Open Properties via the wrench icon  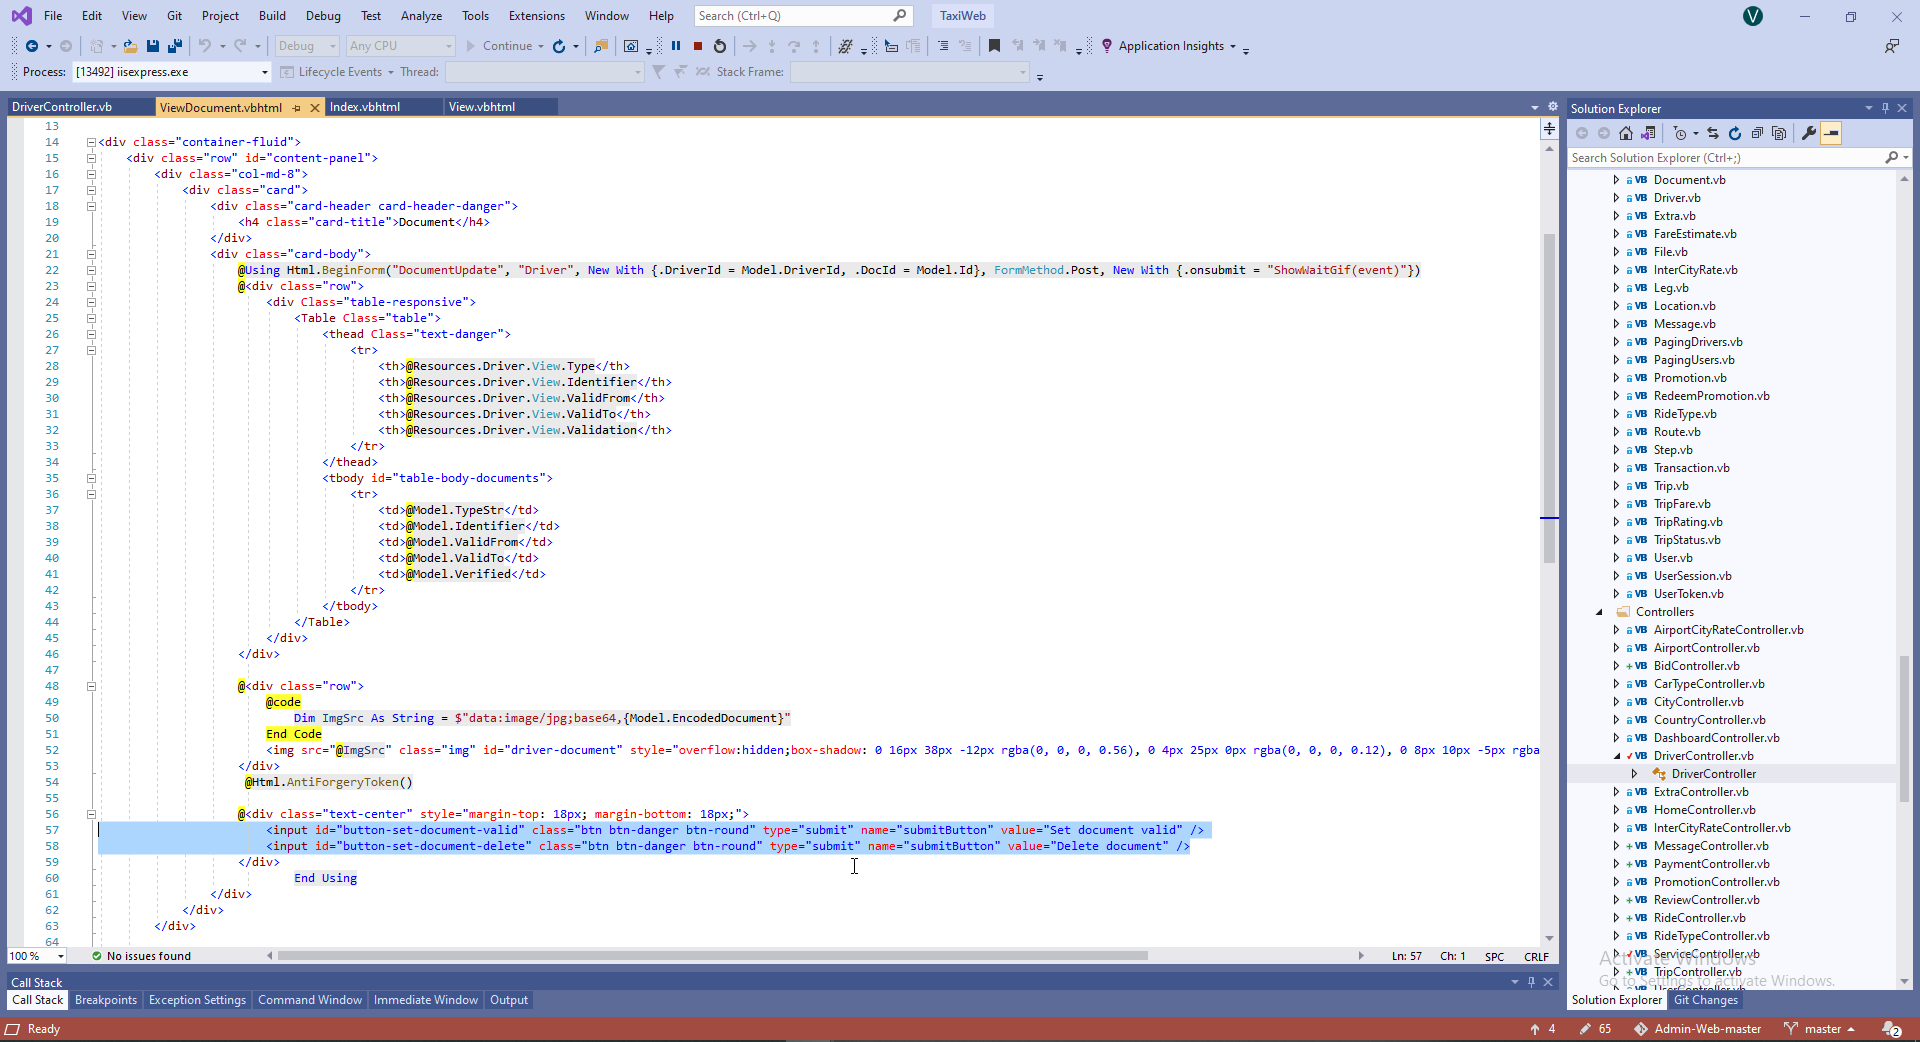coord(1809,133)
